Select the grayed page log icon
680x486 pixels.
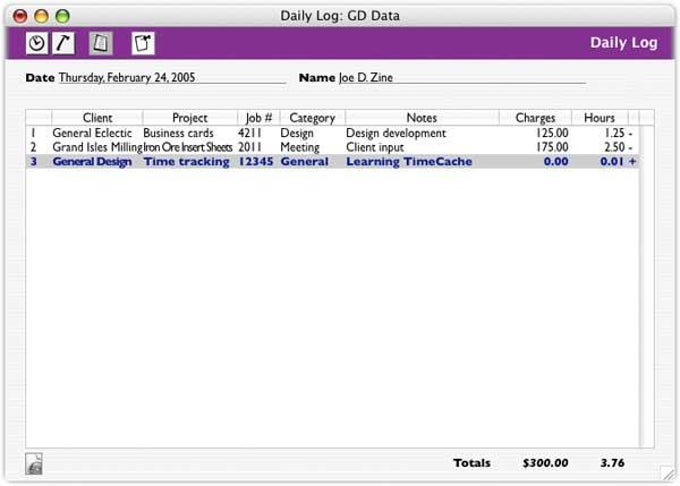point(101,43)
